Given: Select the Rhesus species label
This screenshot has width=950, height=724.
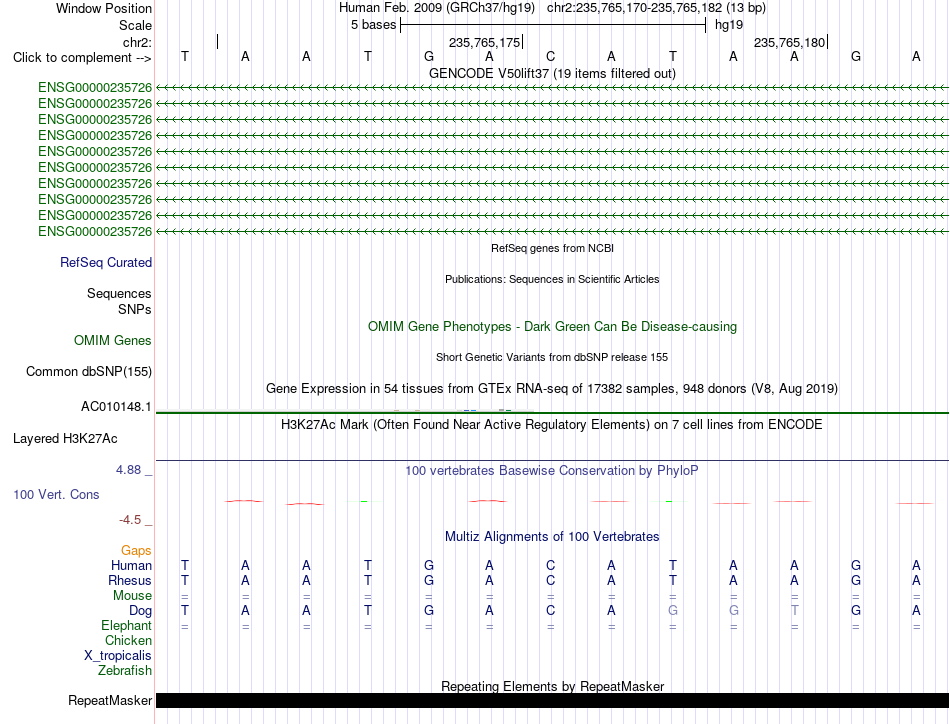Looking at the screenshot, I should pos(130,580).
